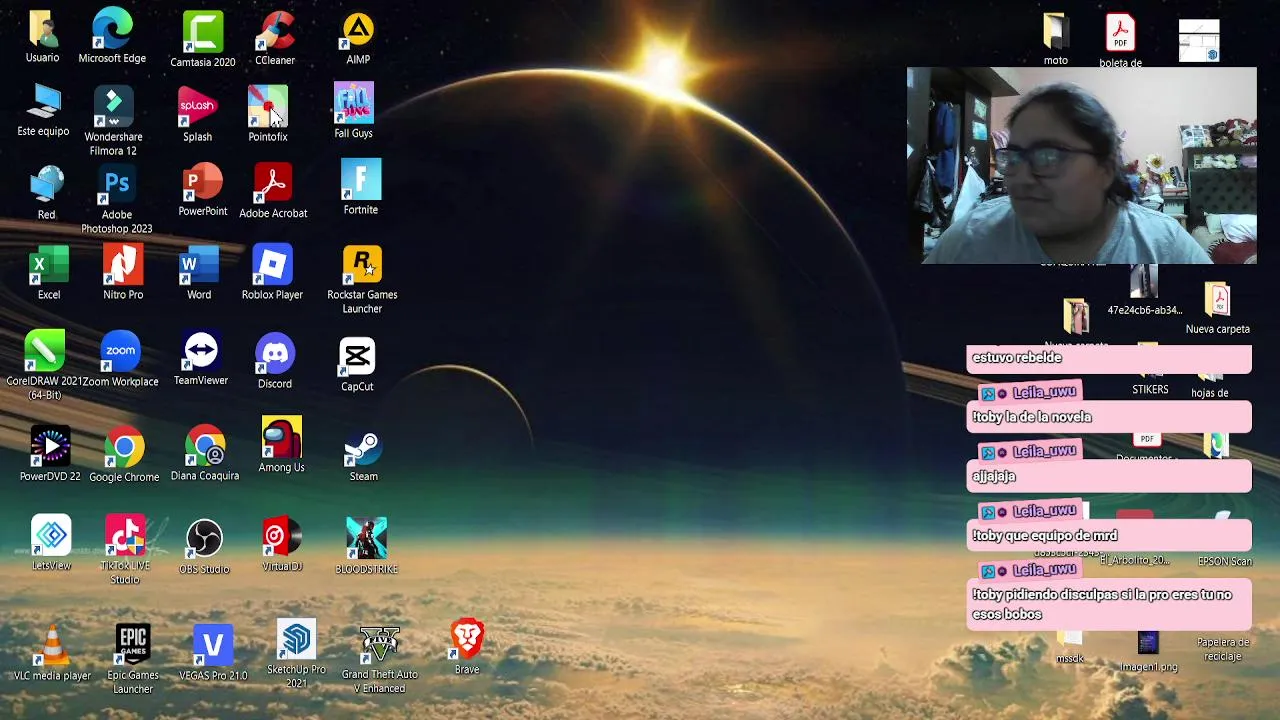Click the TeamViewer desktop icon

201,352
